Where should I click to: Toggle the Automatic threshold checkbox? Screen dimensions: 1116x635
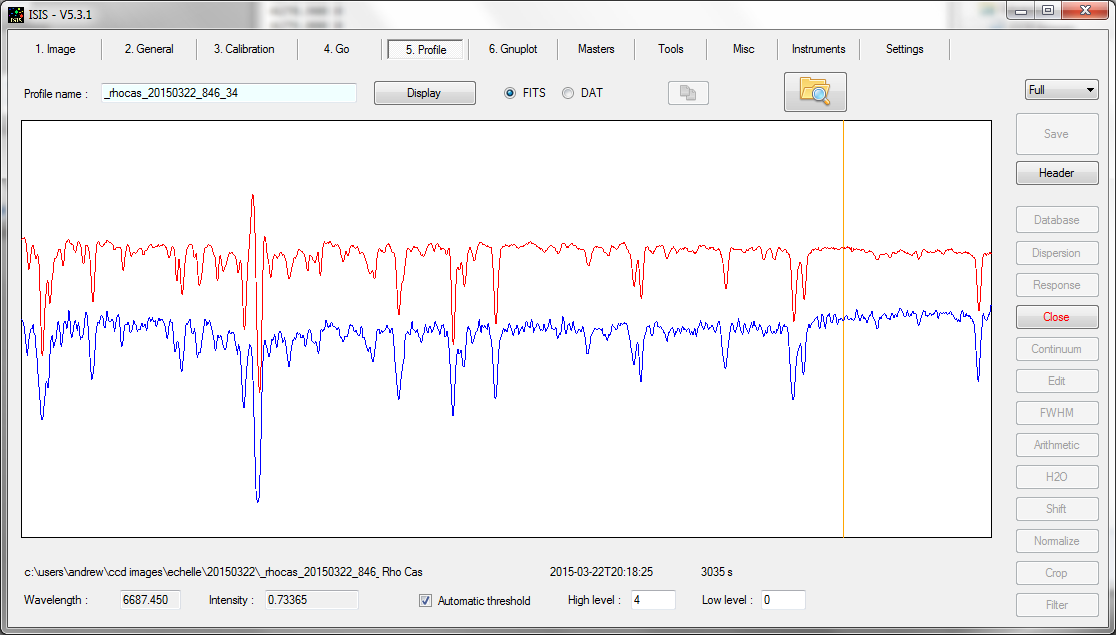click(426, 601)
